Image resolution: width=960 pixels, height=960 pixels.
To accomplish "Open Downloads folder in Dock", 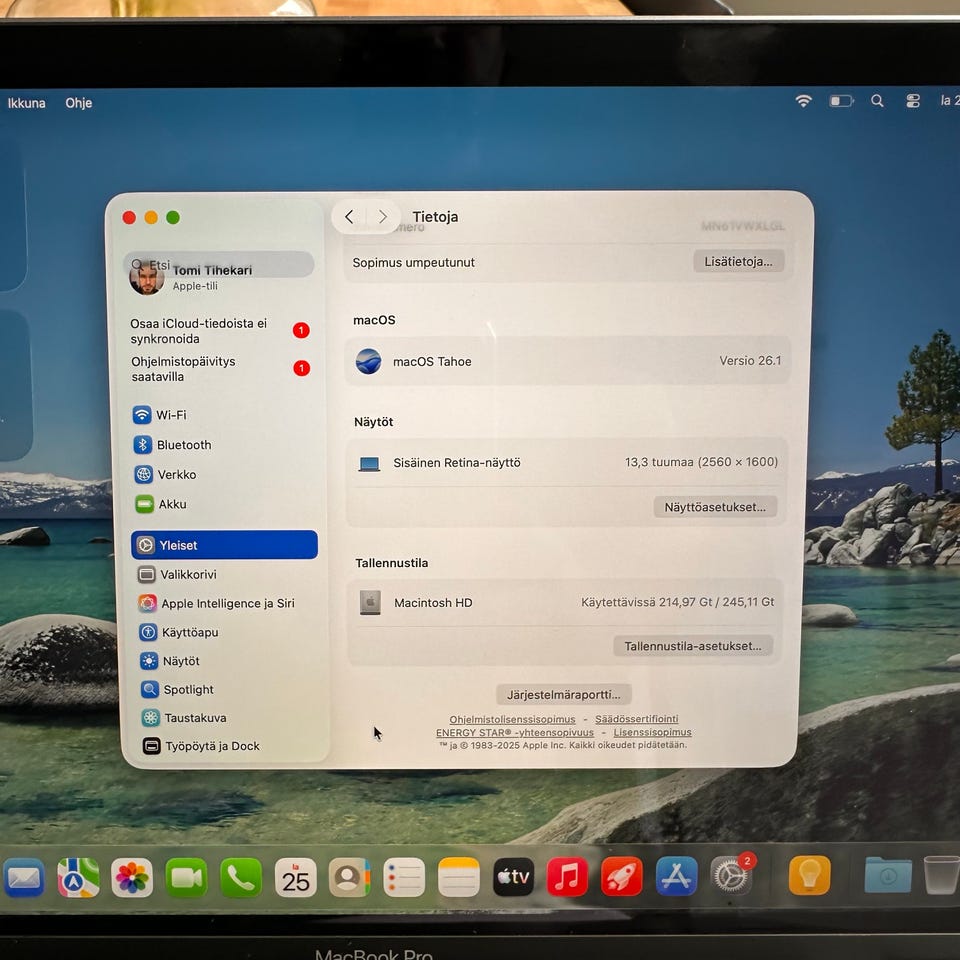I will [x=888, y=875].
